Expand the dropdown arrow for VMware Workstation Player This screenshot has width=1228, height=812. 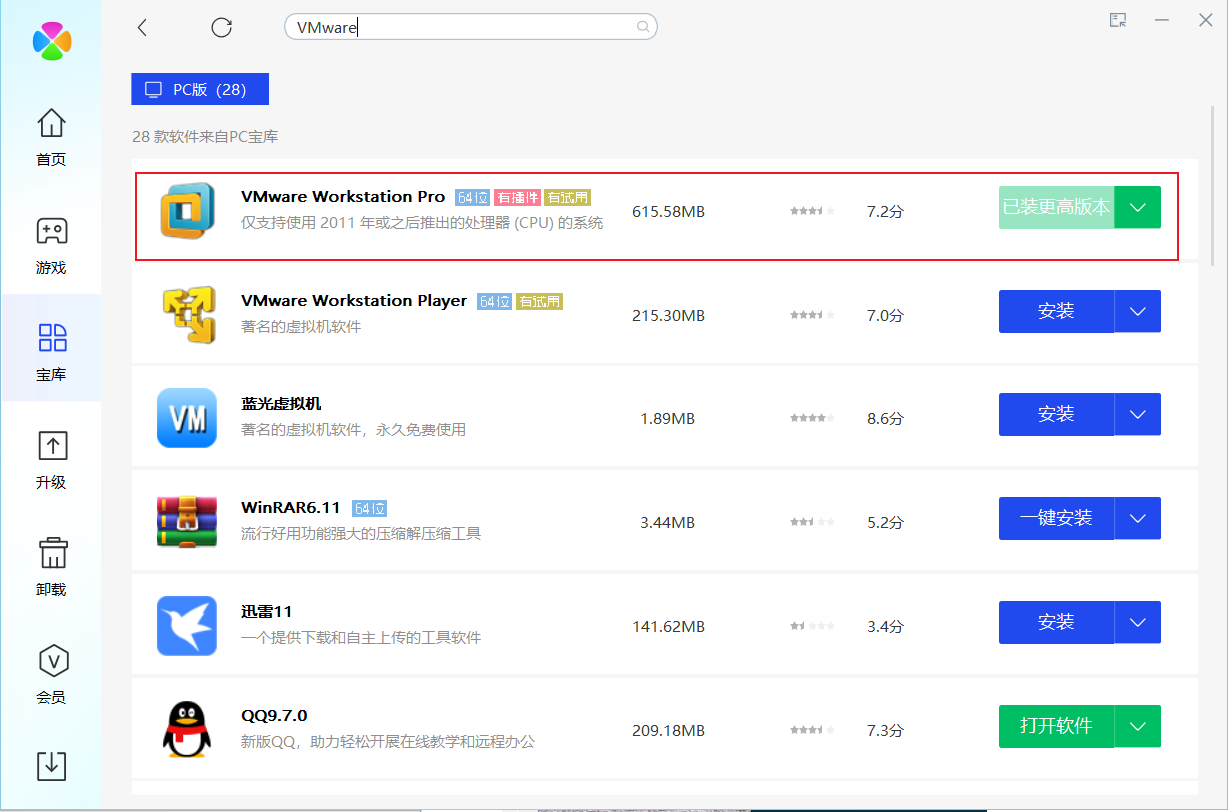(x=1138, y=311)
